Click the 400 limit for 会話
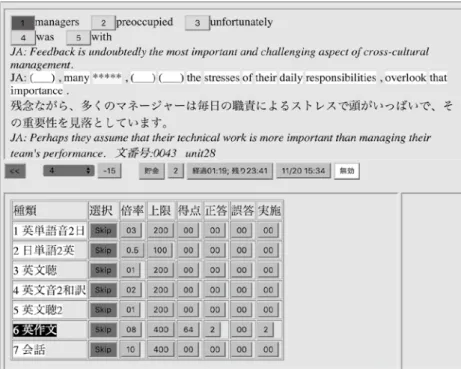This screenshot has height=369, width=461. pos(161,350)
